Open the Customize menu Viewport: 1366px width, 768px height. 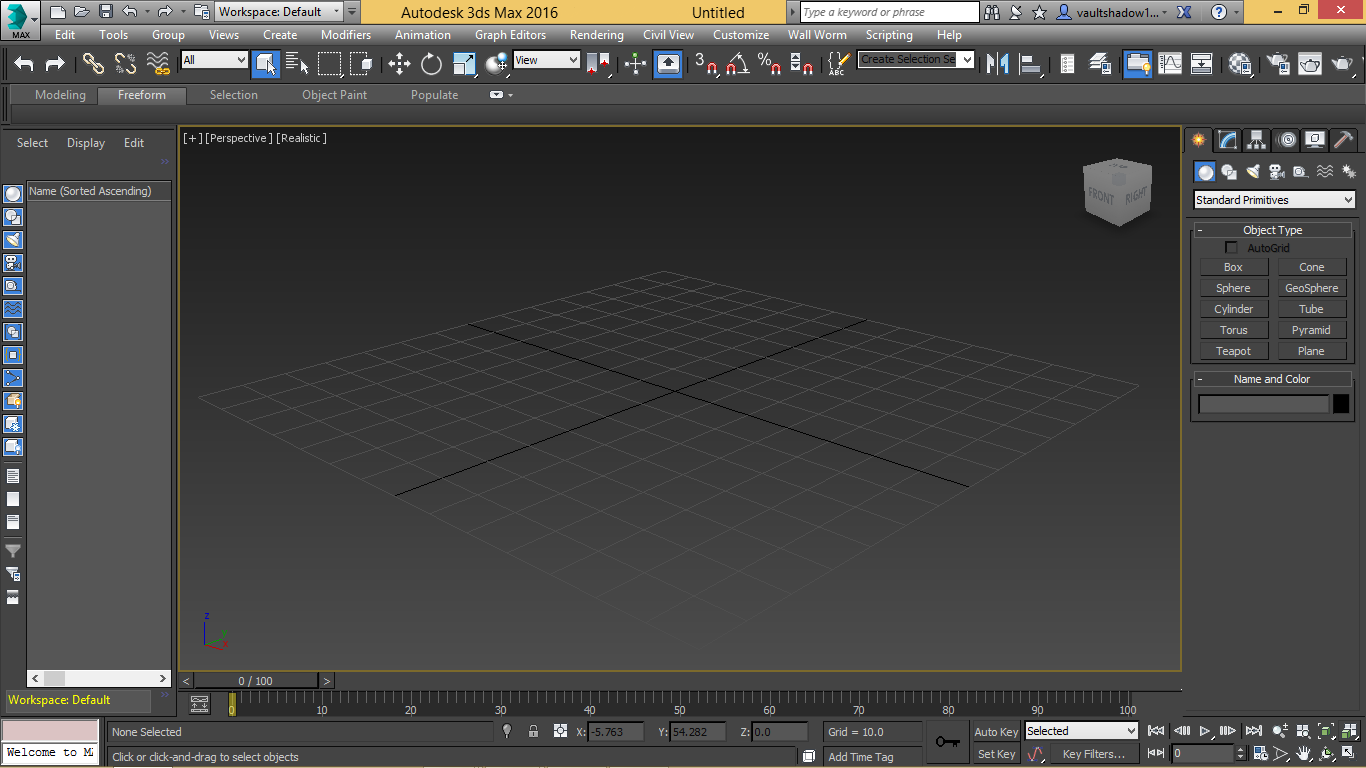click(741, 35)
